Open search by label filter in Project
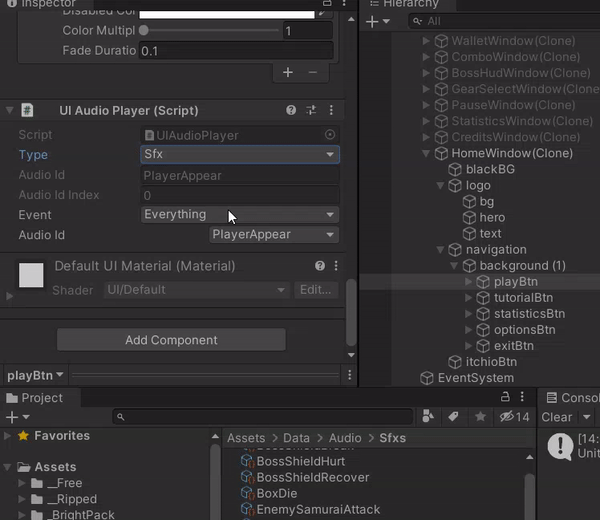The height and width of the screenshot is (520, 600). (453, 416)
